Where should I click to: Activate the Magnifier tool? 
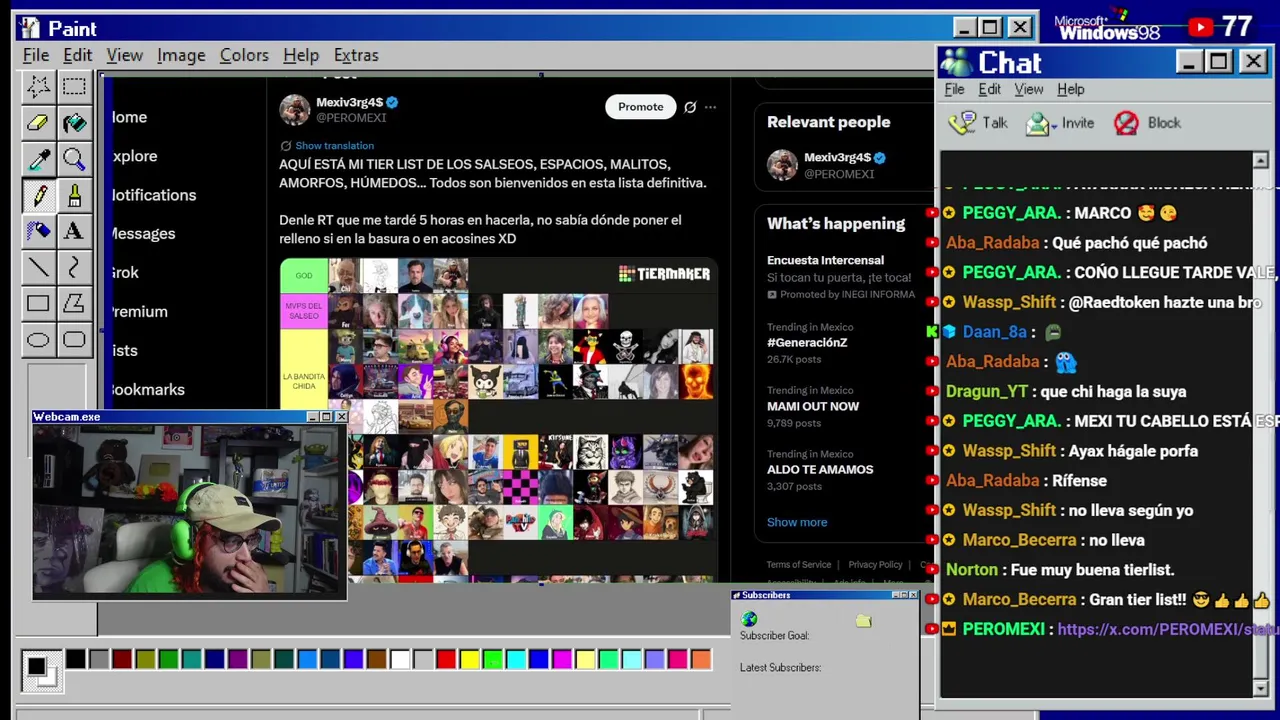[74, 159]
